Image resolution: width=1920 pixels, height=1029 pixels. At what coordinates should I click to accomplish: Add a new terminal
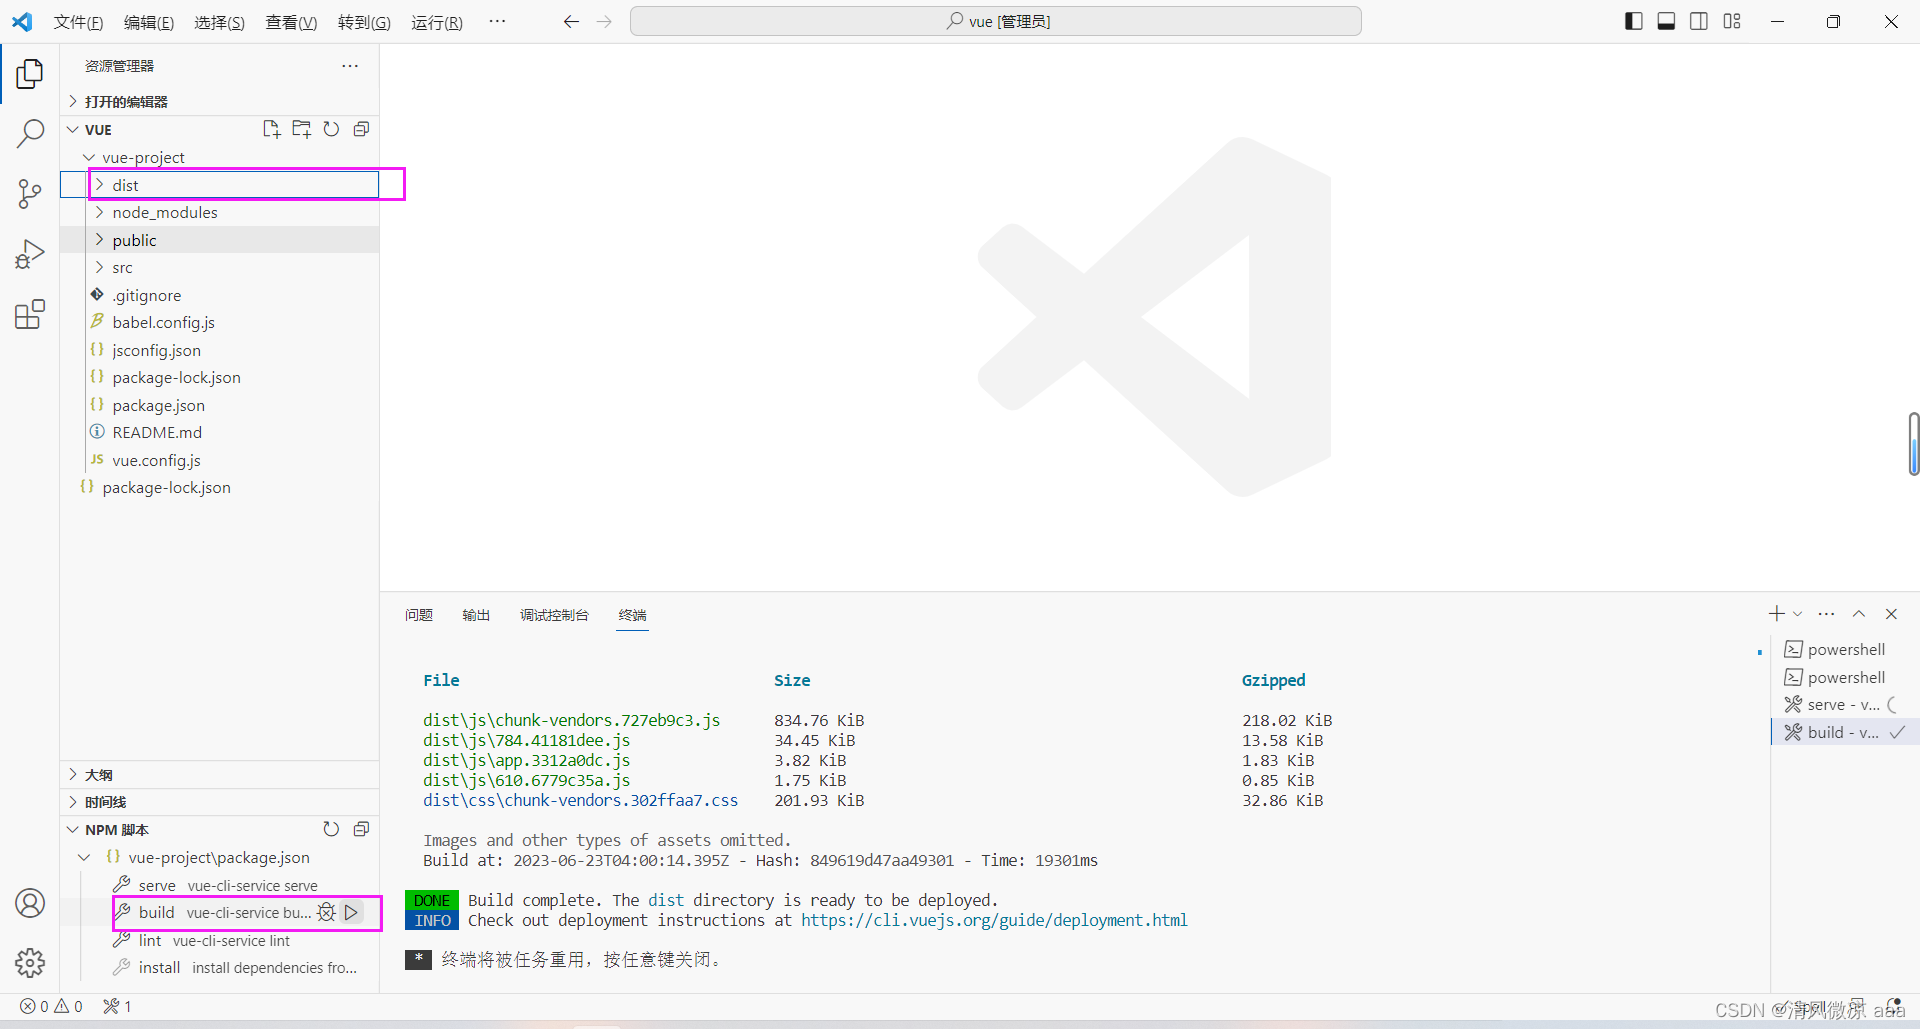[x=1776, y=614]
